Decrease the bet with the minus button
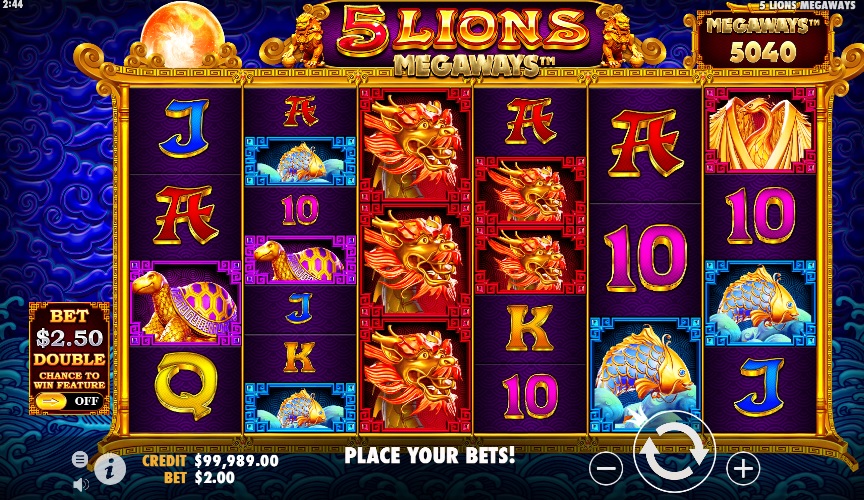This screenshot has width=864, height=500. (606, 469)
